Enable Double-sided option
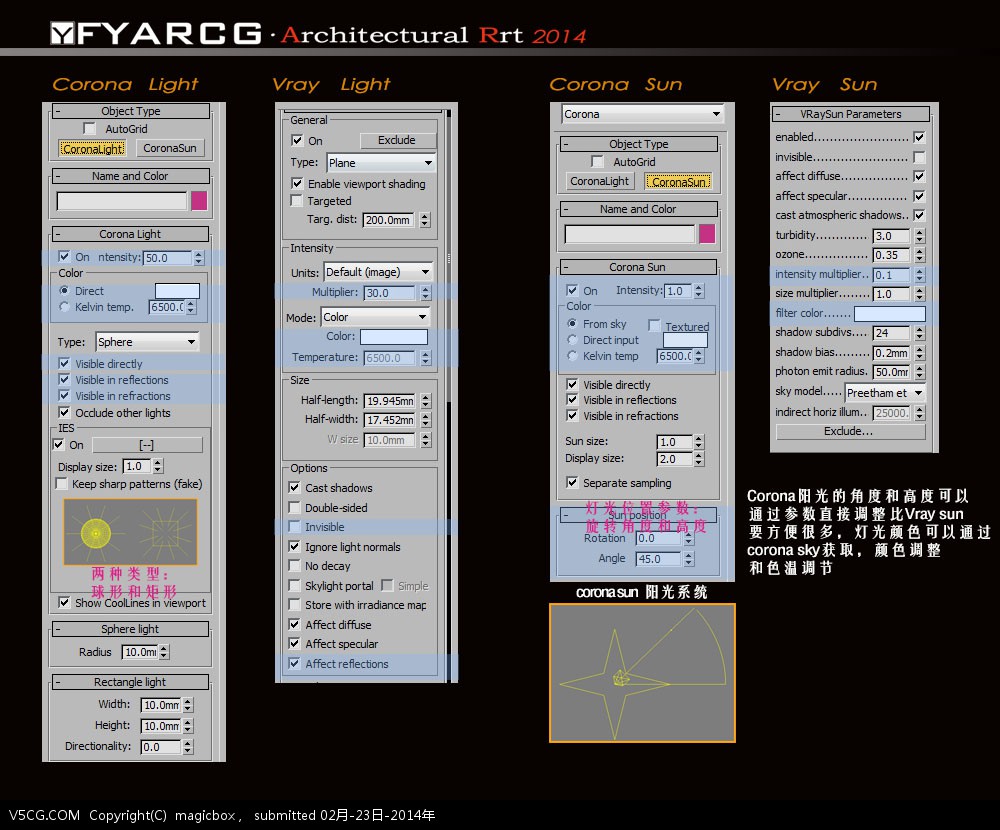The height and width of the screenshot is (830, 1000). [x=294, y=507]
